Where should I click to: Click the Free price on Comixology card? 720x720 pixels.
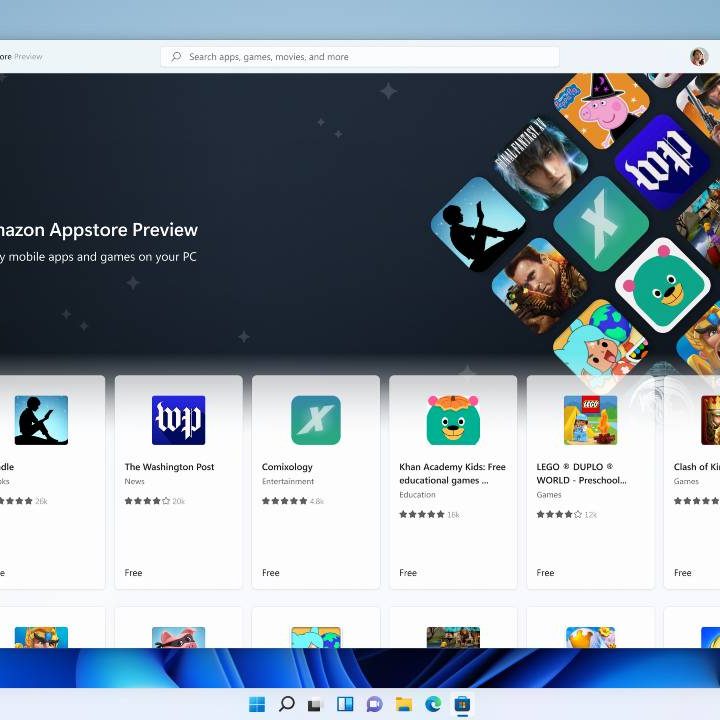(270, 573)
